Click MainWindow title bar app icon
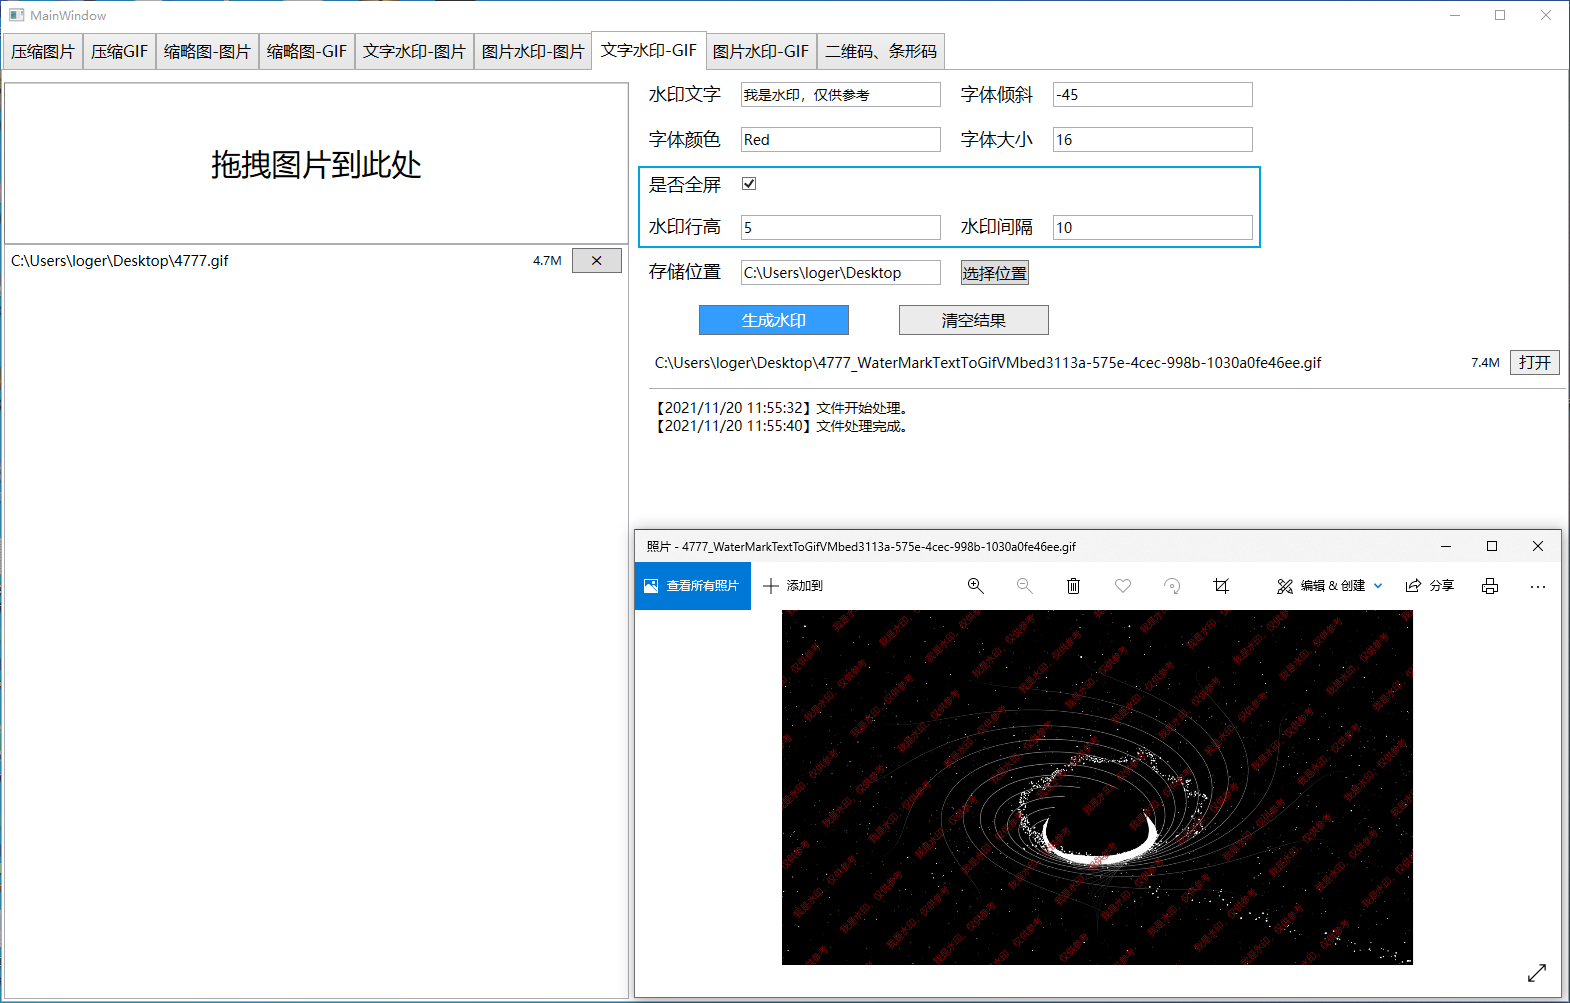The height and width of the screenshot is (1003, 1570). [16, 15]
